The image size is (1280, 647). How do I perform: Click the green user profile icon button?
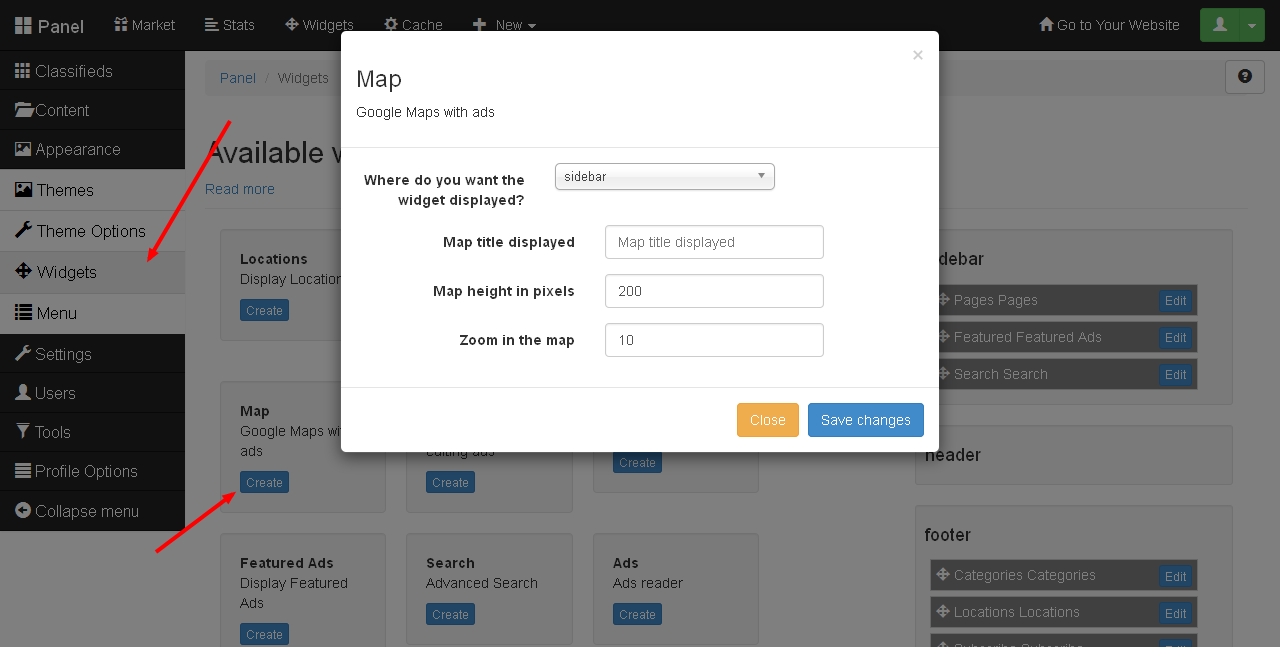coord(1219,25)
